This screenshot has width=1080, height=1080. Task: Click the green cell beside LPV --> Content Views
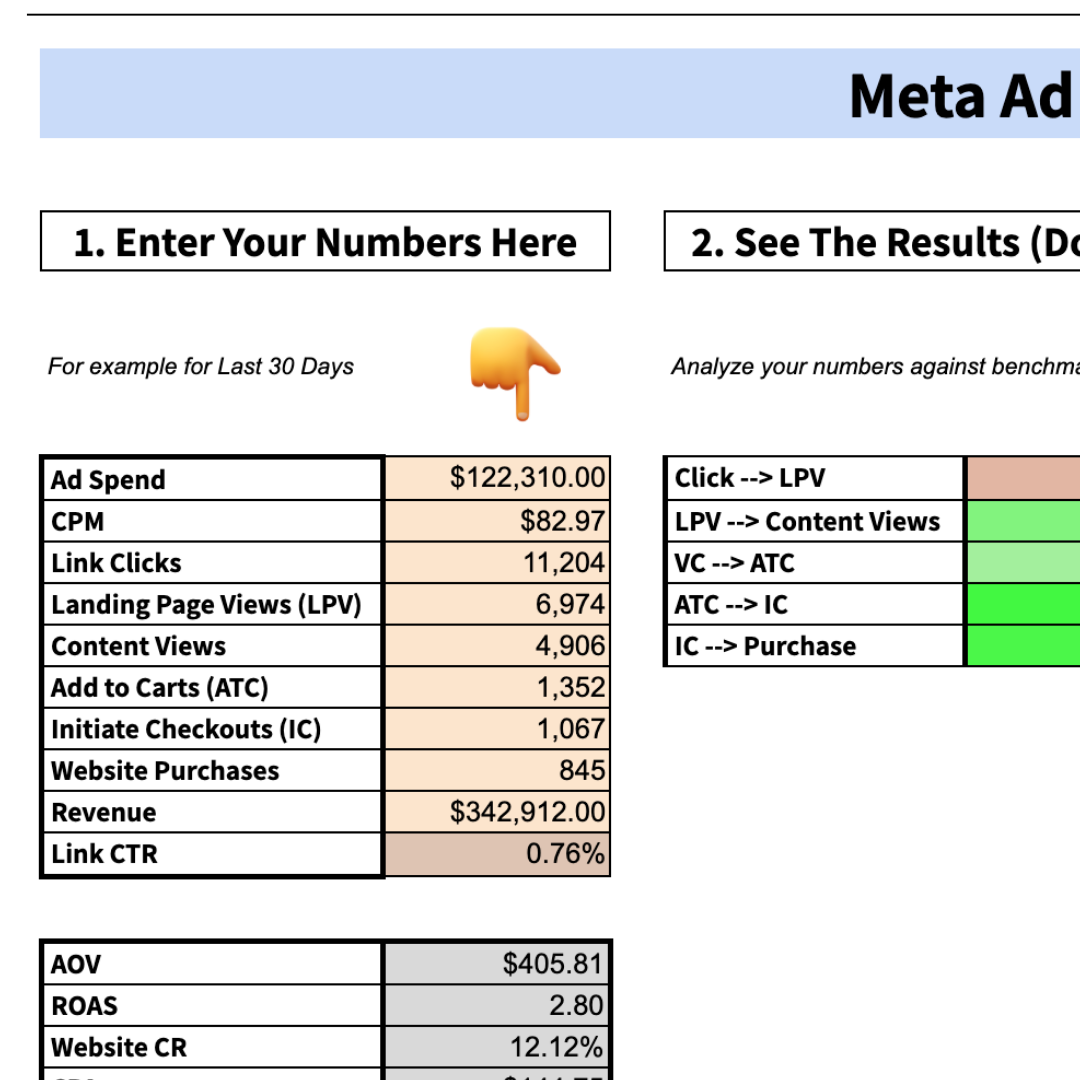coord(1022,520)
